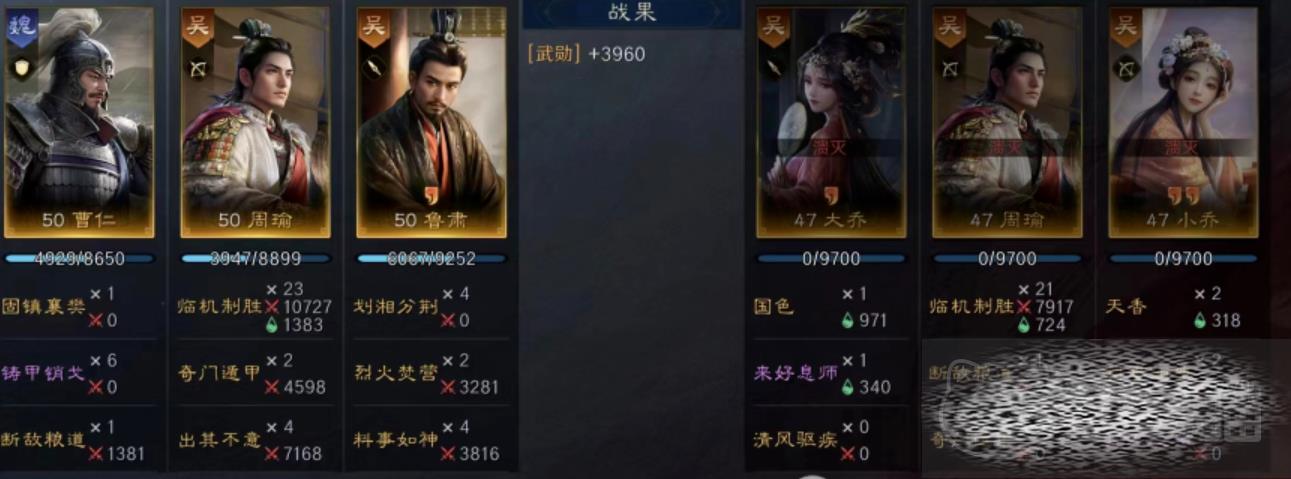The width and height of the screenshot is (1291, 479).
Task: Click the 吴 faction badge on 鲁肃's card
Action: point(373,26)
